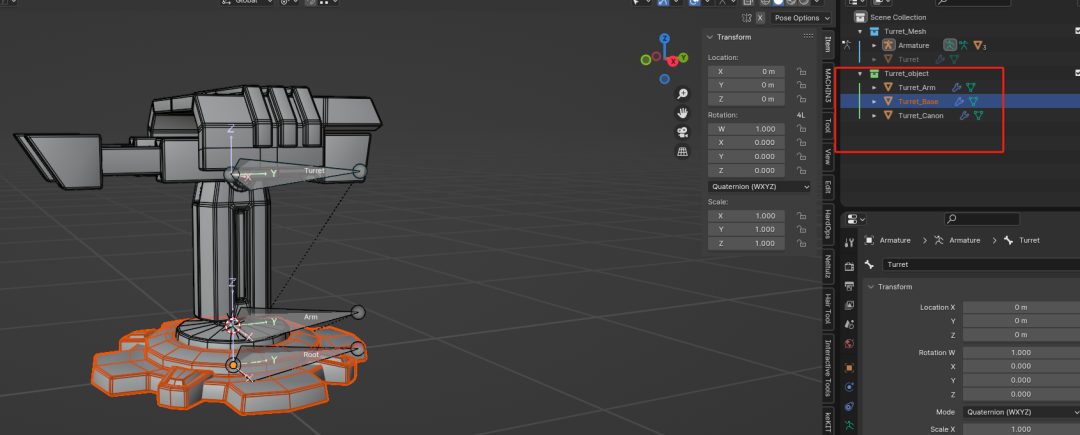Switch to the HardOps sidebar tab
This screenshot has width=1080, height=435.
pos(827,224)
